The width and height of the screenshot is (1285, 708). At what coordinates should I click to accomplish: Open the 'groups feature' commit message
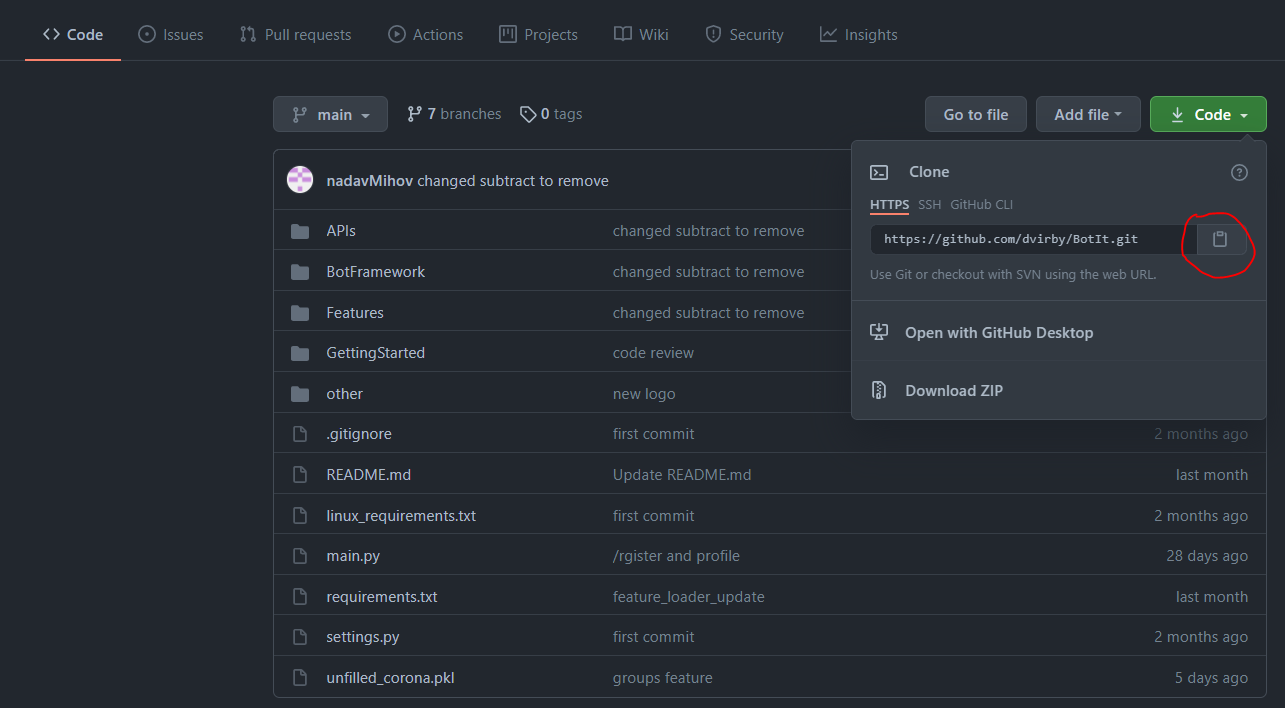coord(663,678)
